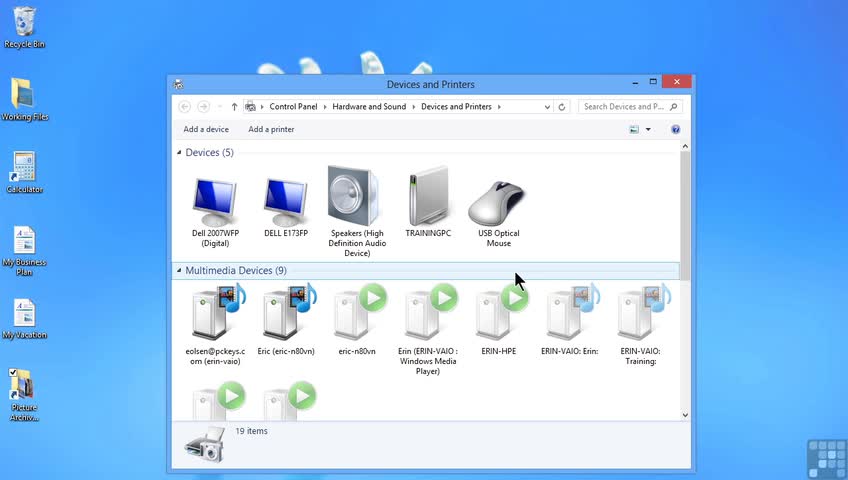Click the scrollbar up arrow
This screenshot has width=848, height=480.
coord(685,146)
